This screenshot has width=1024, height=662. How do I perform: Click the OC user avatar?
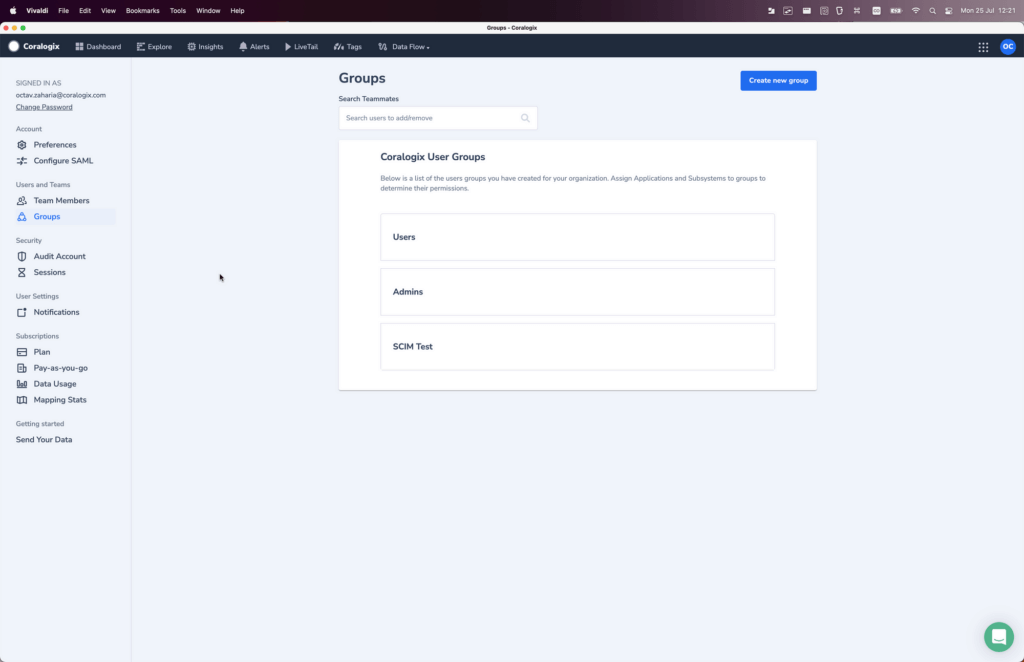coord(1008,46)
